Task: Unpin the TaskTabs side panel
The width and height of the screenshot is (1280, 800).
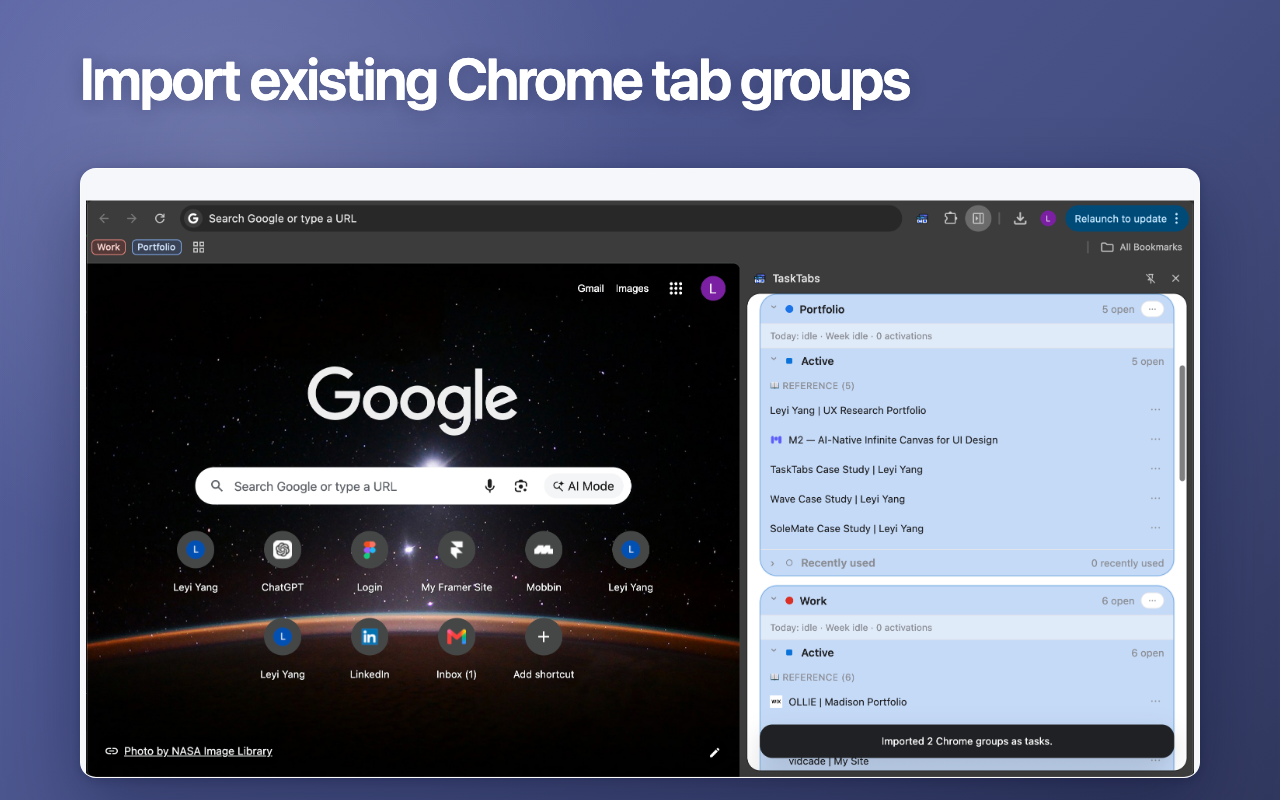Action: pos(1150,278)
